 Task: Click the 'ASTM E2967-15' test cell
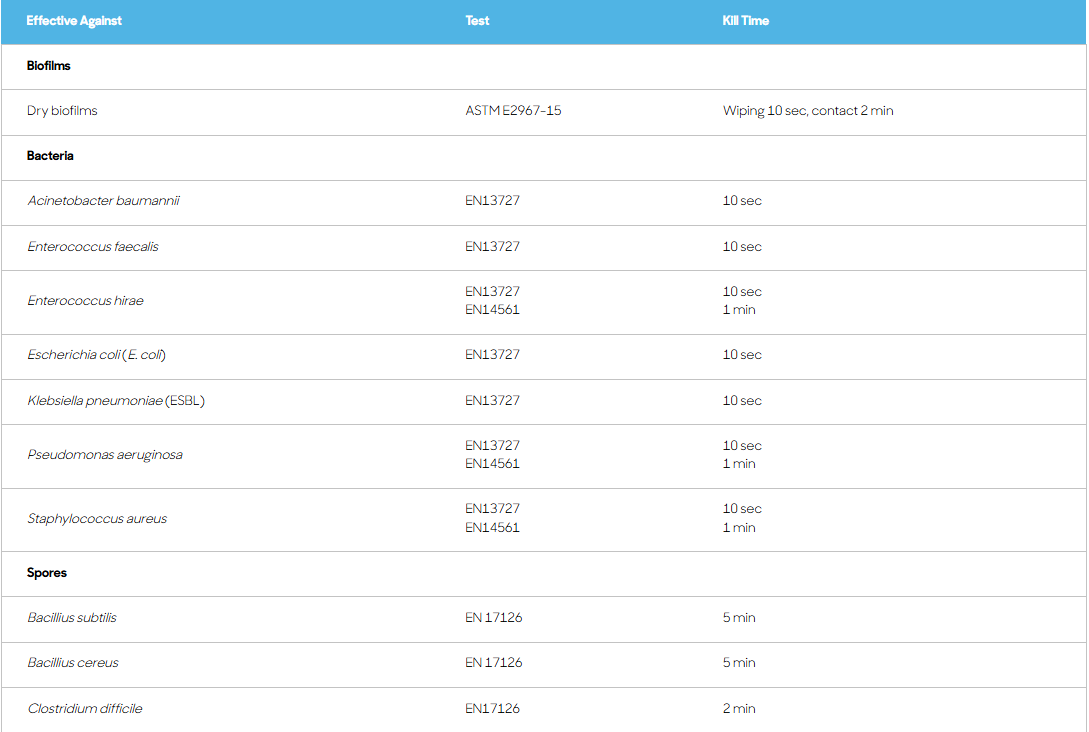(x=513, y=111)
